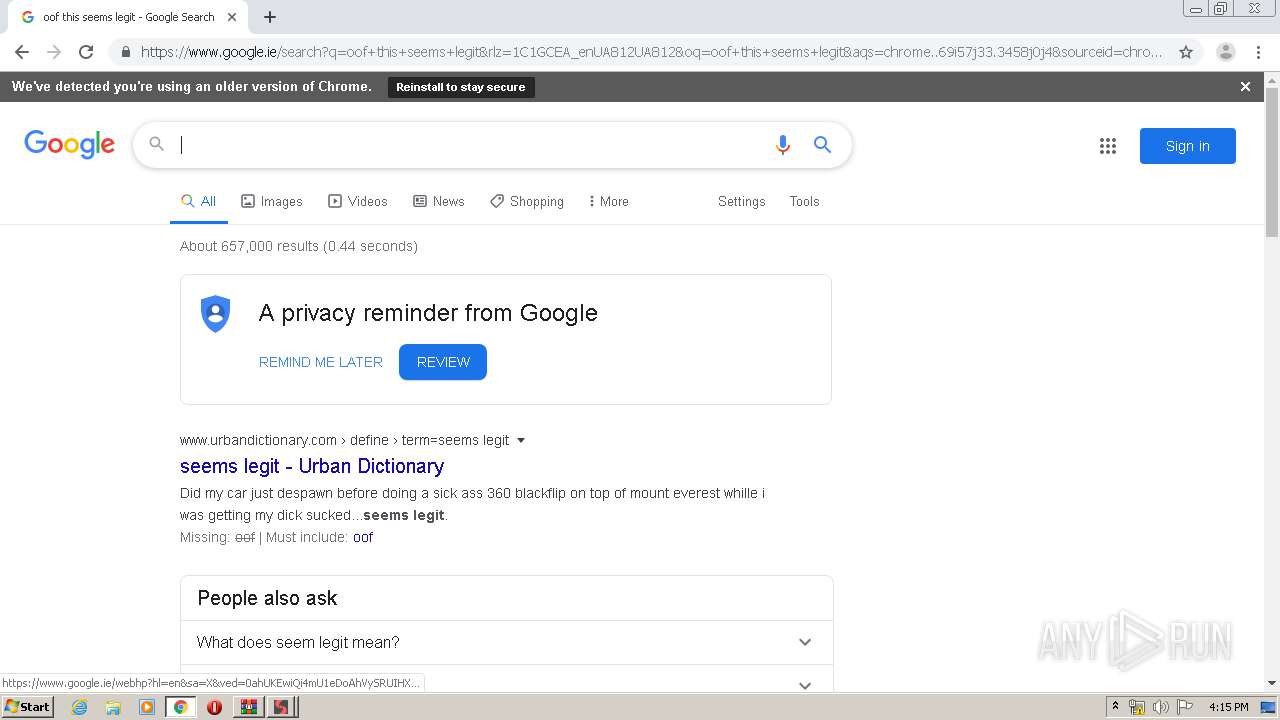Screen dimensions: 1280x720
Task: Click the volume speaker tray icon
Action: (x=1160, y=707)
